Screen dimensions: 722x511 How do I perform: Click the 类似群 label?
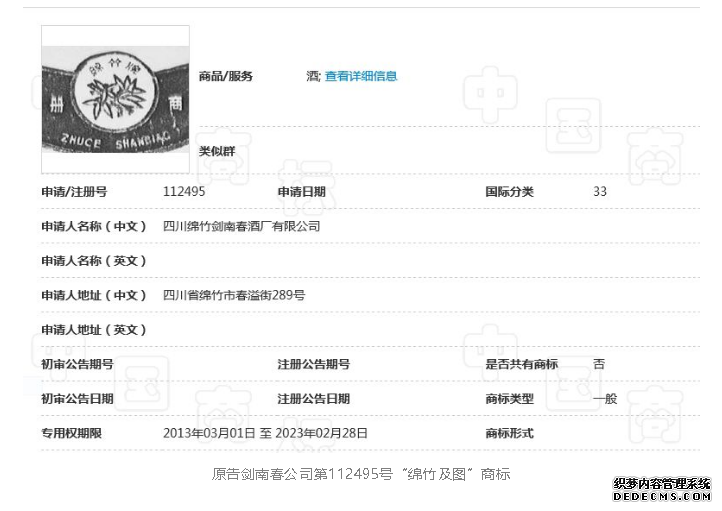(217, 151)
